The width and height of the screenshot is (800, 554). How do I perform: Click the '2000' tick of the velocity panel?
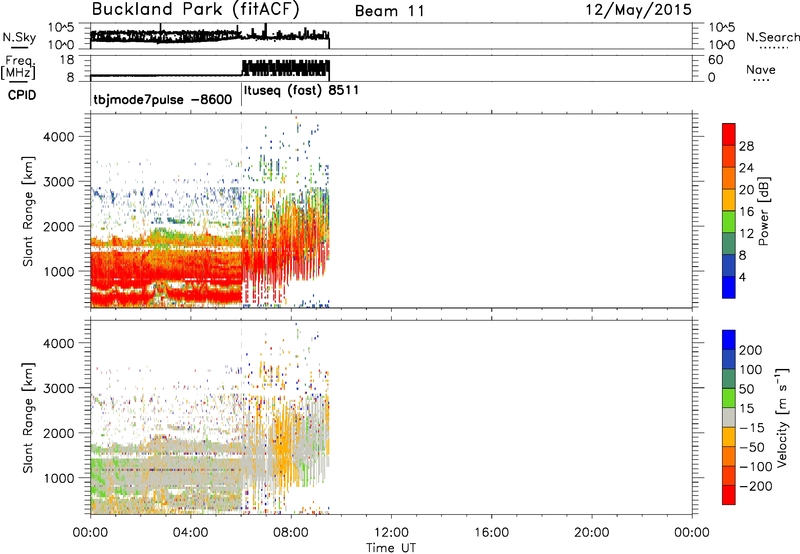click(58, 433)
